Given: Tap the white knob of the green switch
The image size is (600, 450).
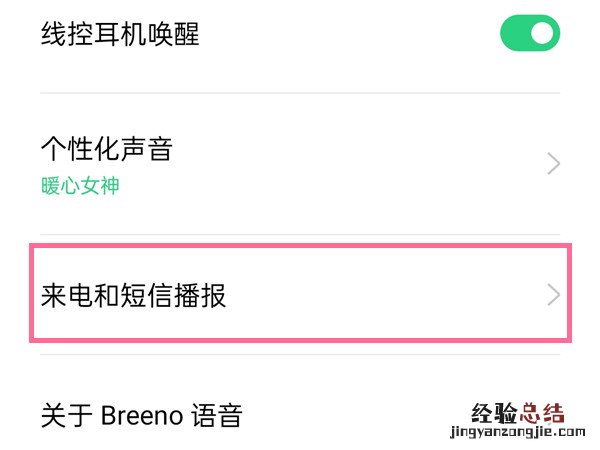Looking at the screenshot, I should pyautogui.click(x=542, y=34).
